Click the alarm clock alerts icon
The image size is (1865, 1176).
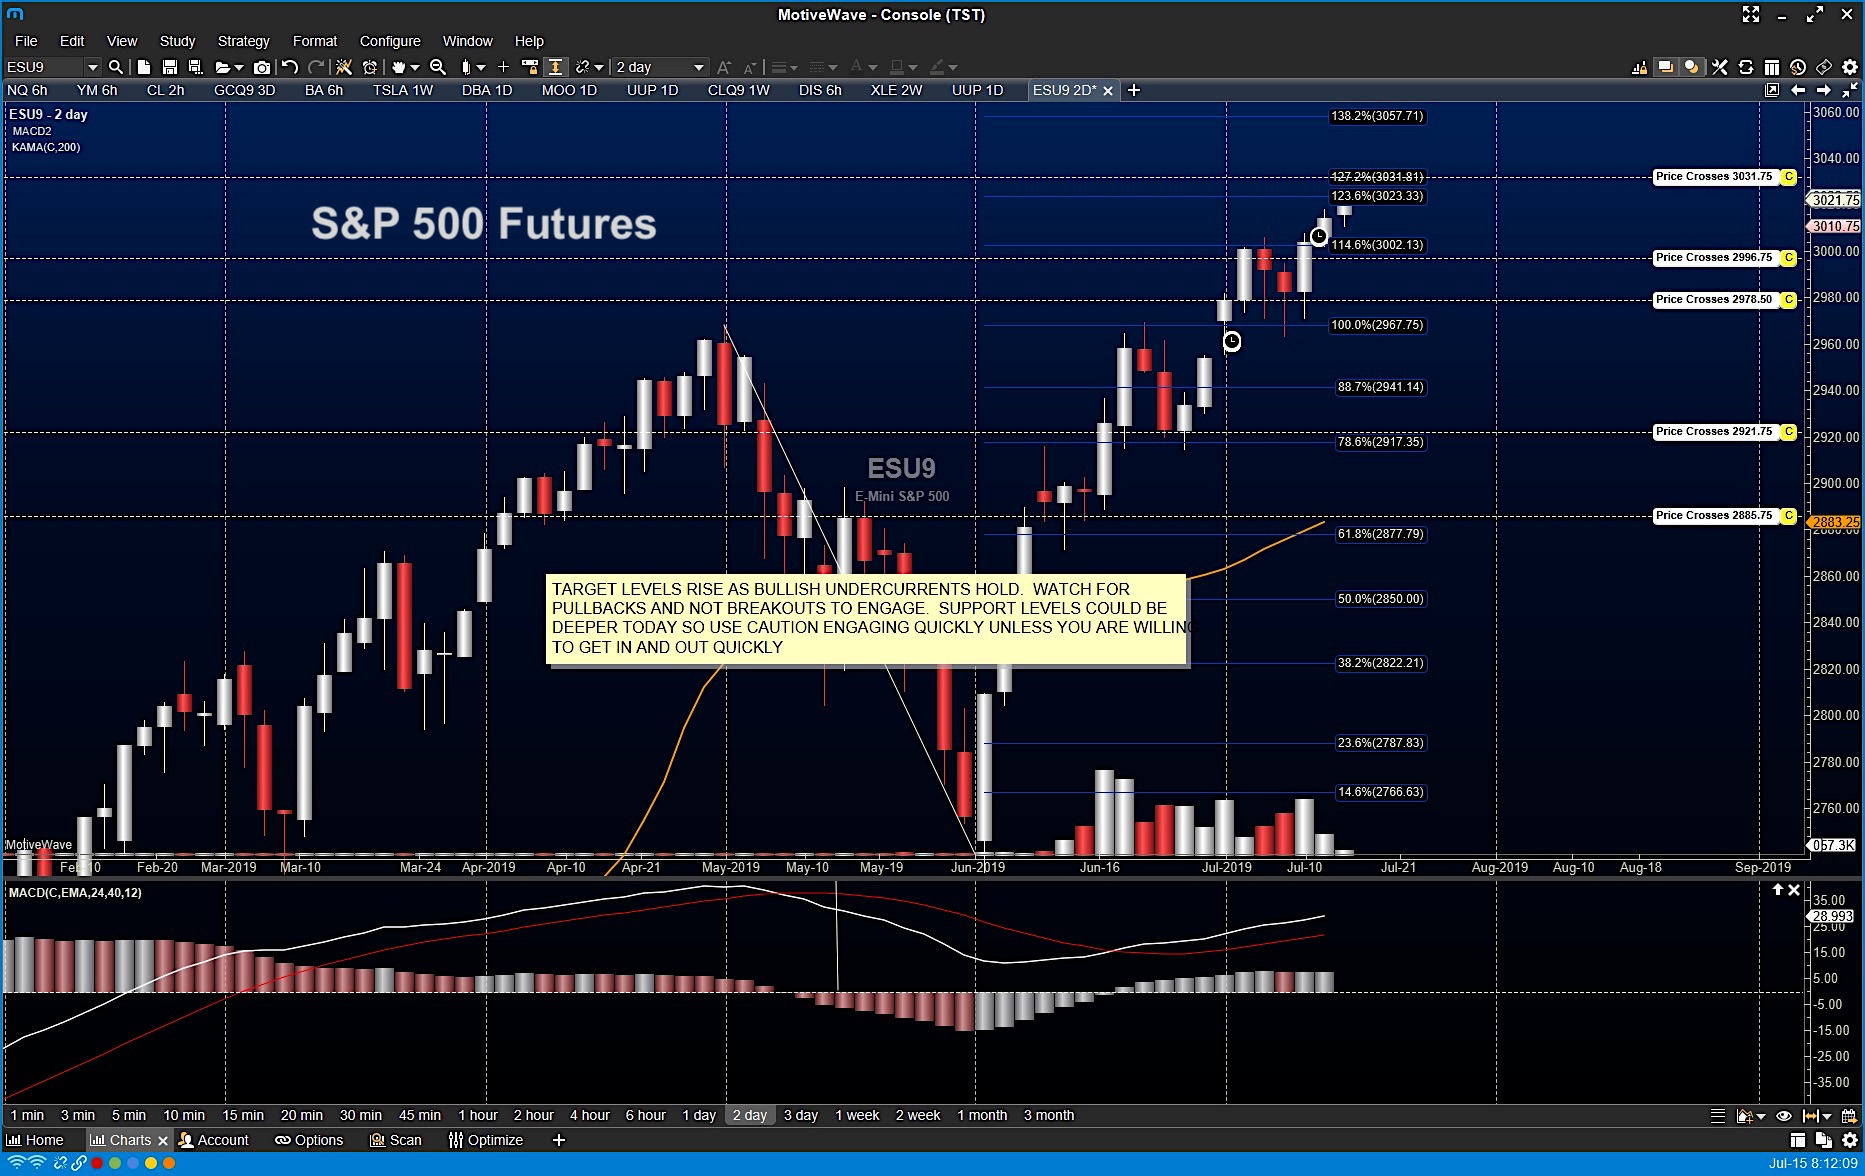coord(370,67)
